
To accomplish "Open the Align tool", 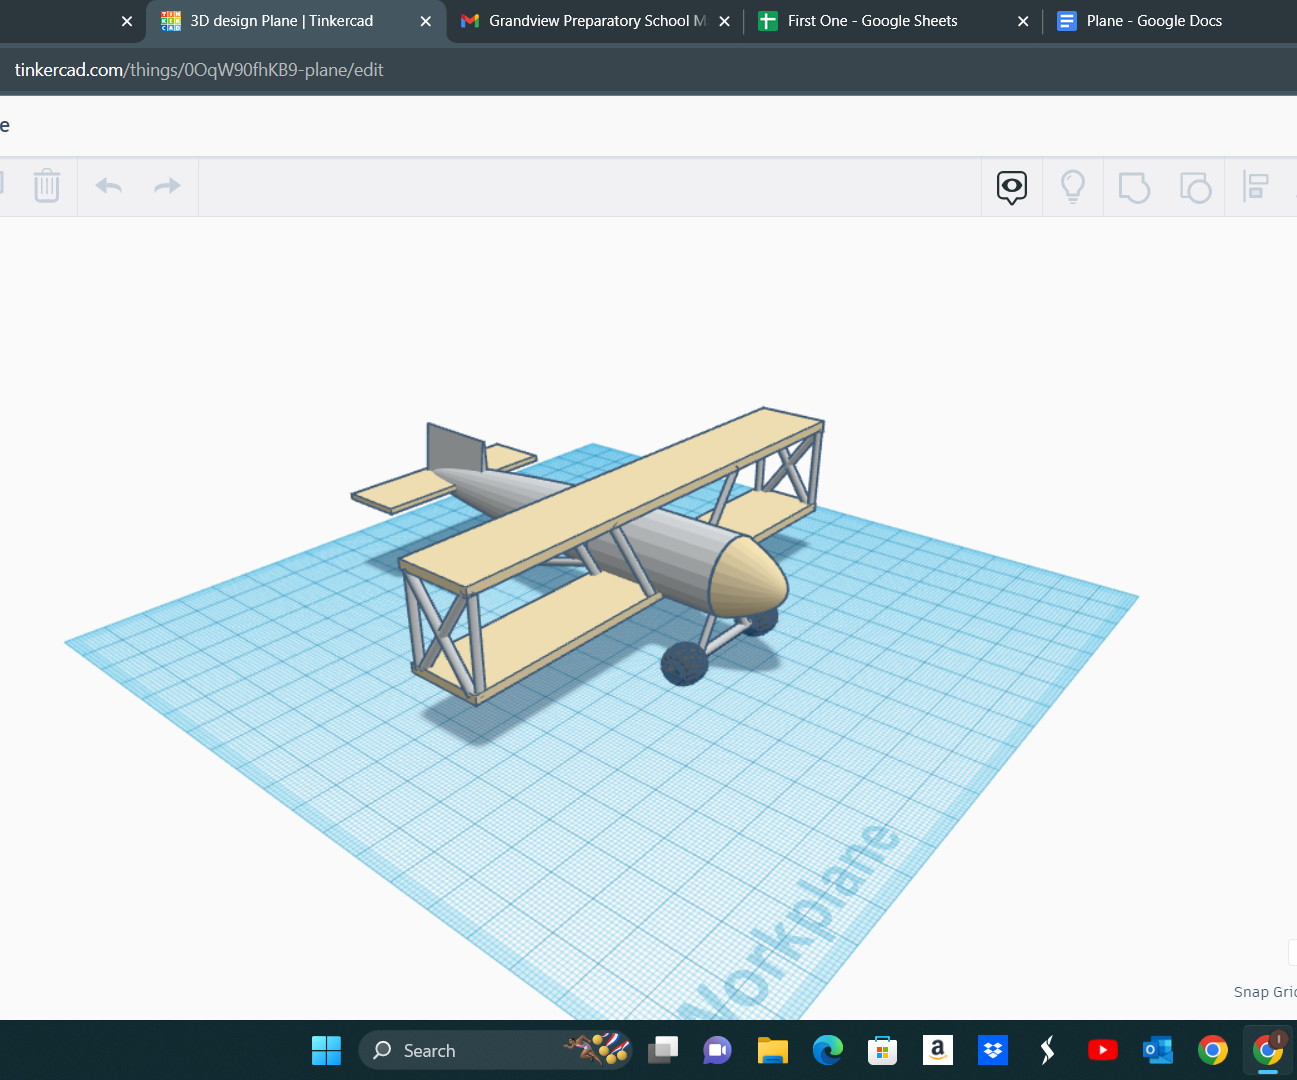I will [1257, 186].
